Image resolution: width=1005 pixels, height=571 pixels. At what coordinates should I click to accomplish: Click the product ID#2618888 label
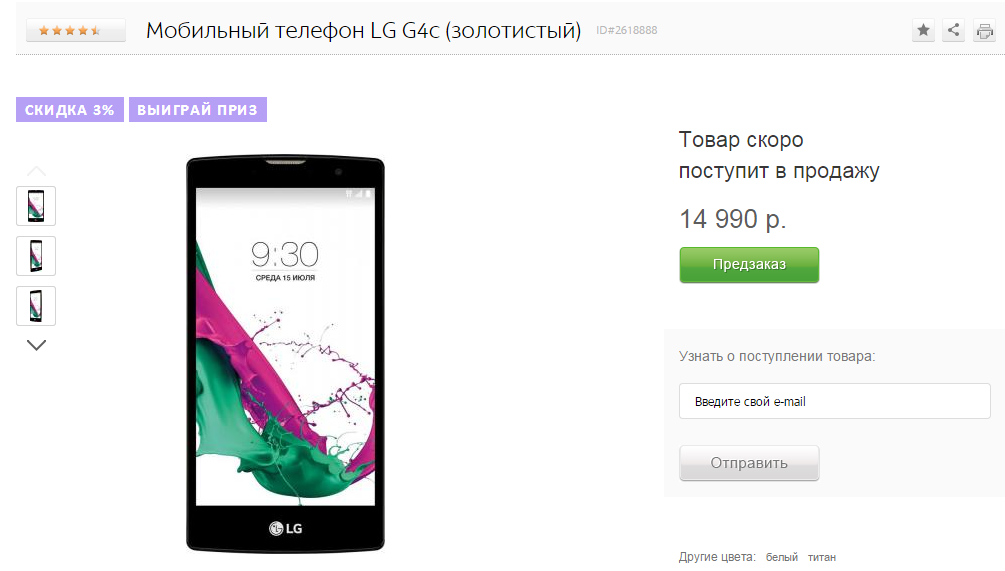(627, 30)
